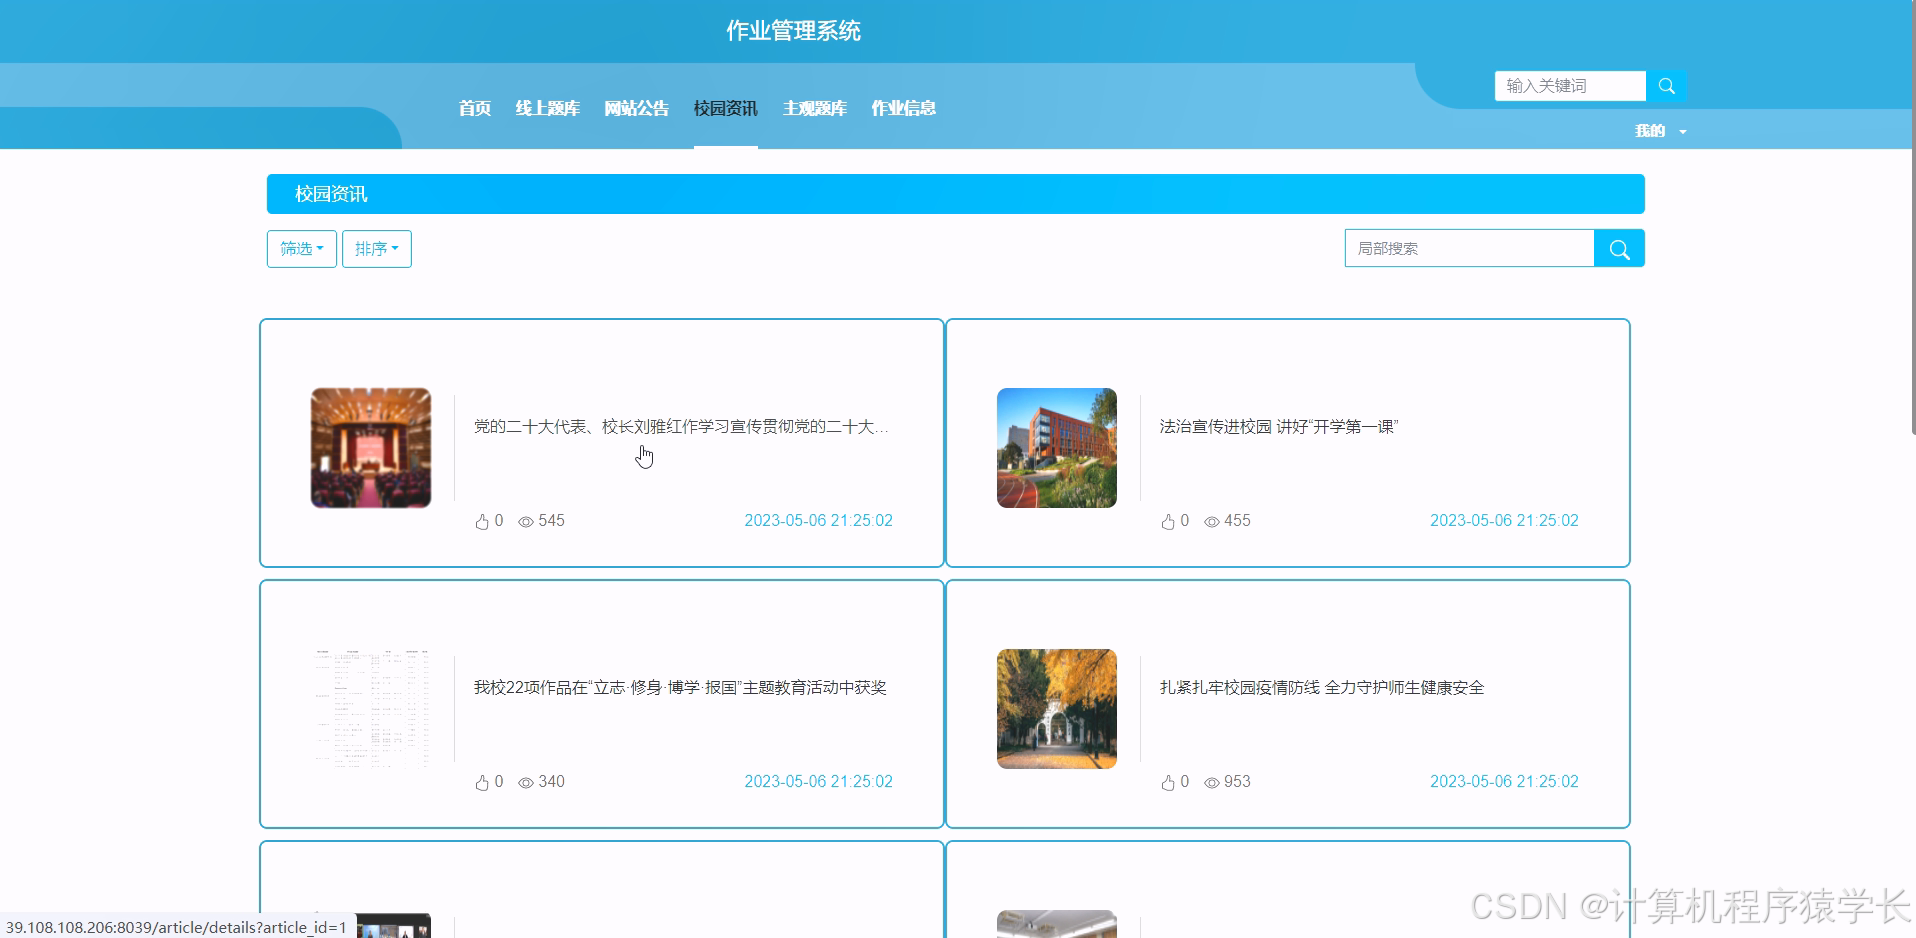Open the 筛选 filter dropdown
The width and height of the screenshot is (1916, 938).
point(301,249)
